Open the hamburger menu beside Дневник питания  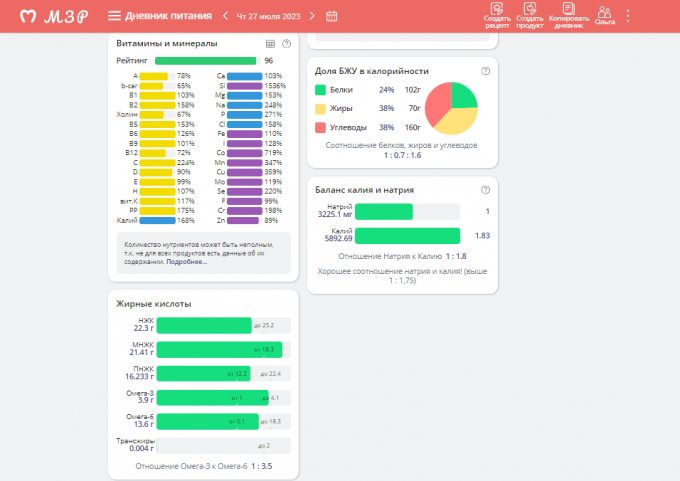pyautogui.click(x=114, y=16)
